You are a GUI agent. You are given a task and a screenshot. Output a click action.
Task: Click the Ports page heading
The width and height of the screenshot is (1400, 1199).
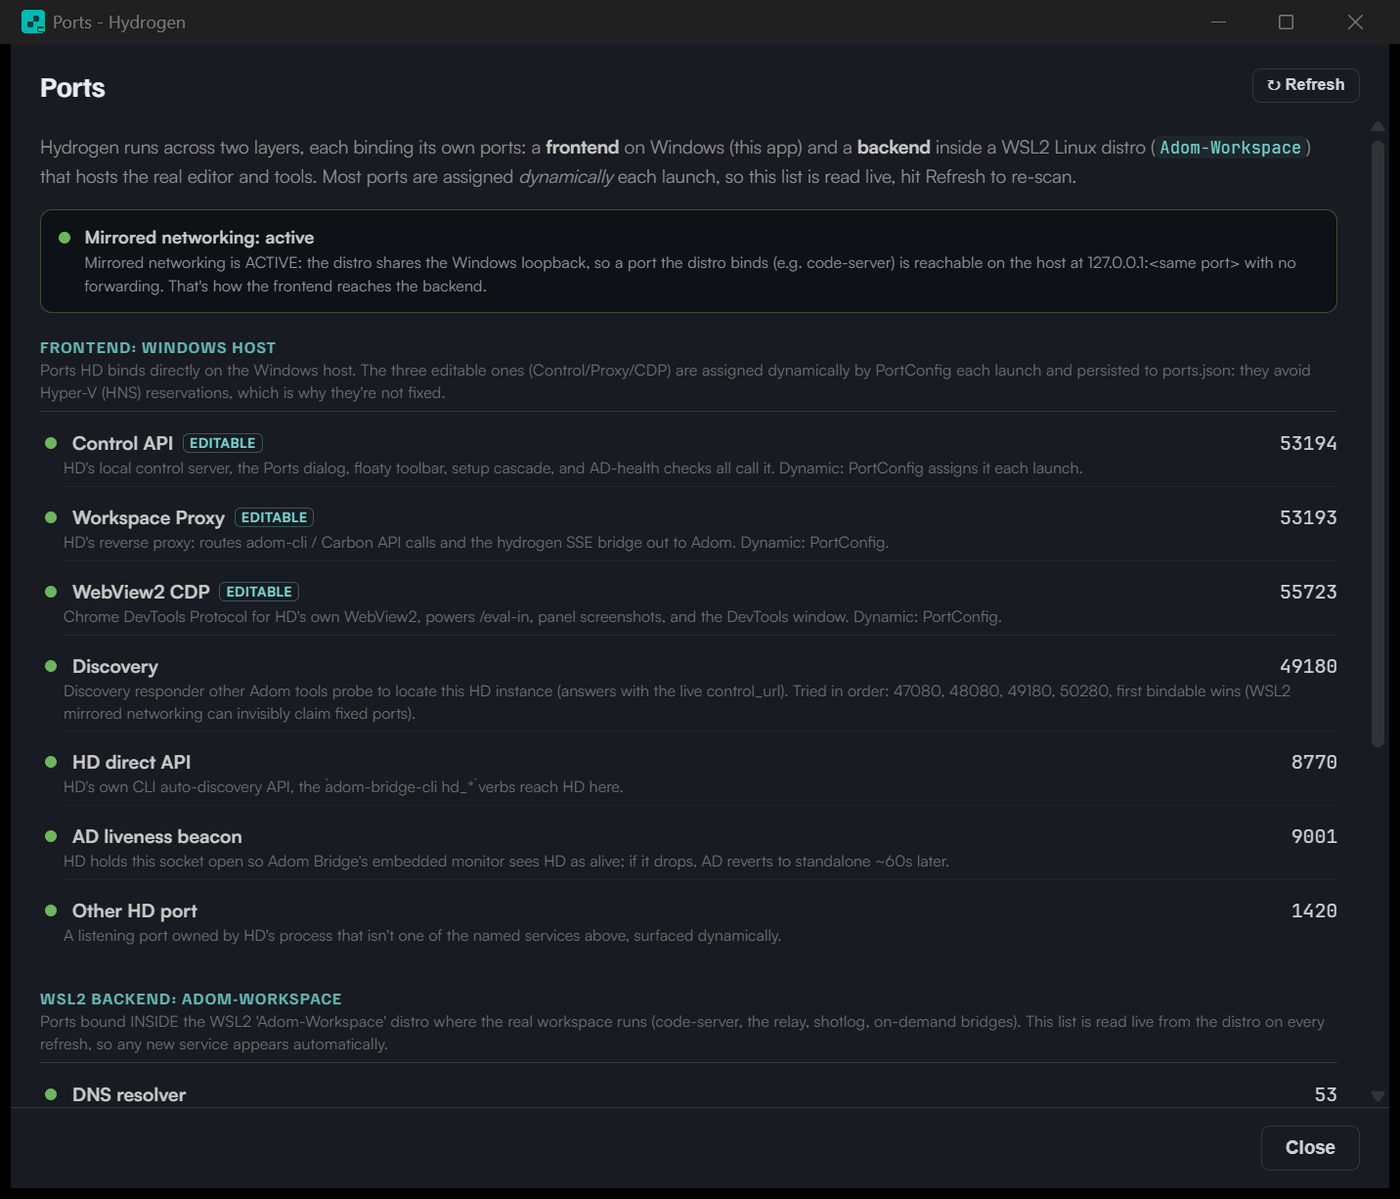coord(72,88)
